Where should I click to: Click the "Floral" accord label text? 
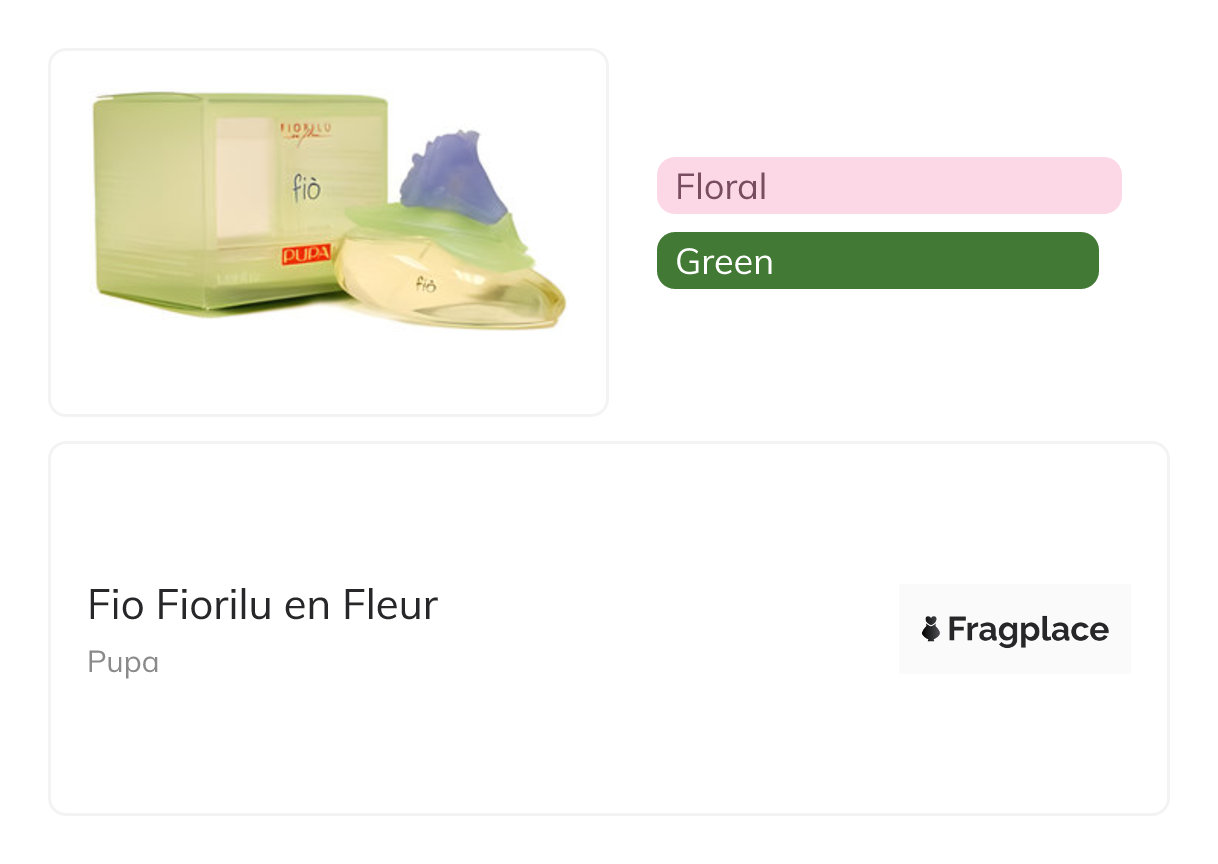pyautogui.click(x=721, y=187)
